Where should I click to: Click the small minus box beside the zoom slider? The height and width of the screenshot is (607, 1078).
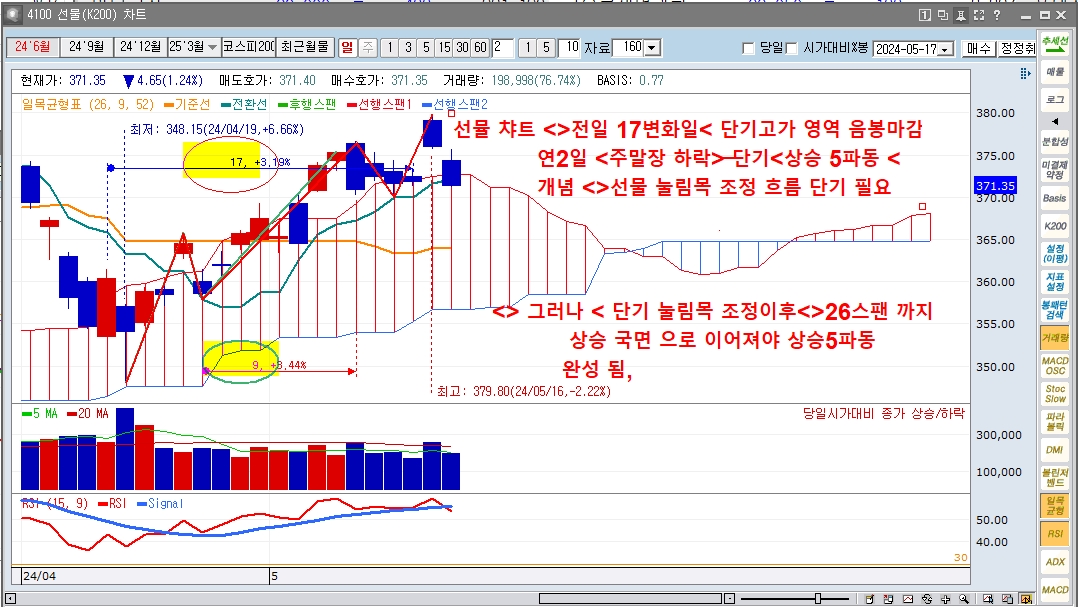point(730,599)
